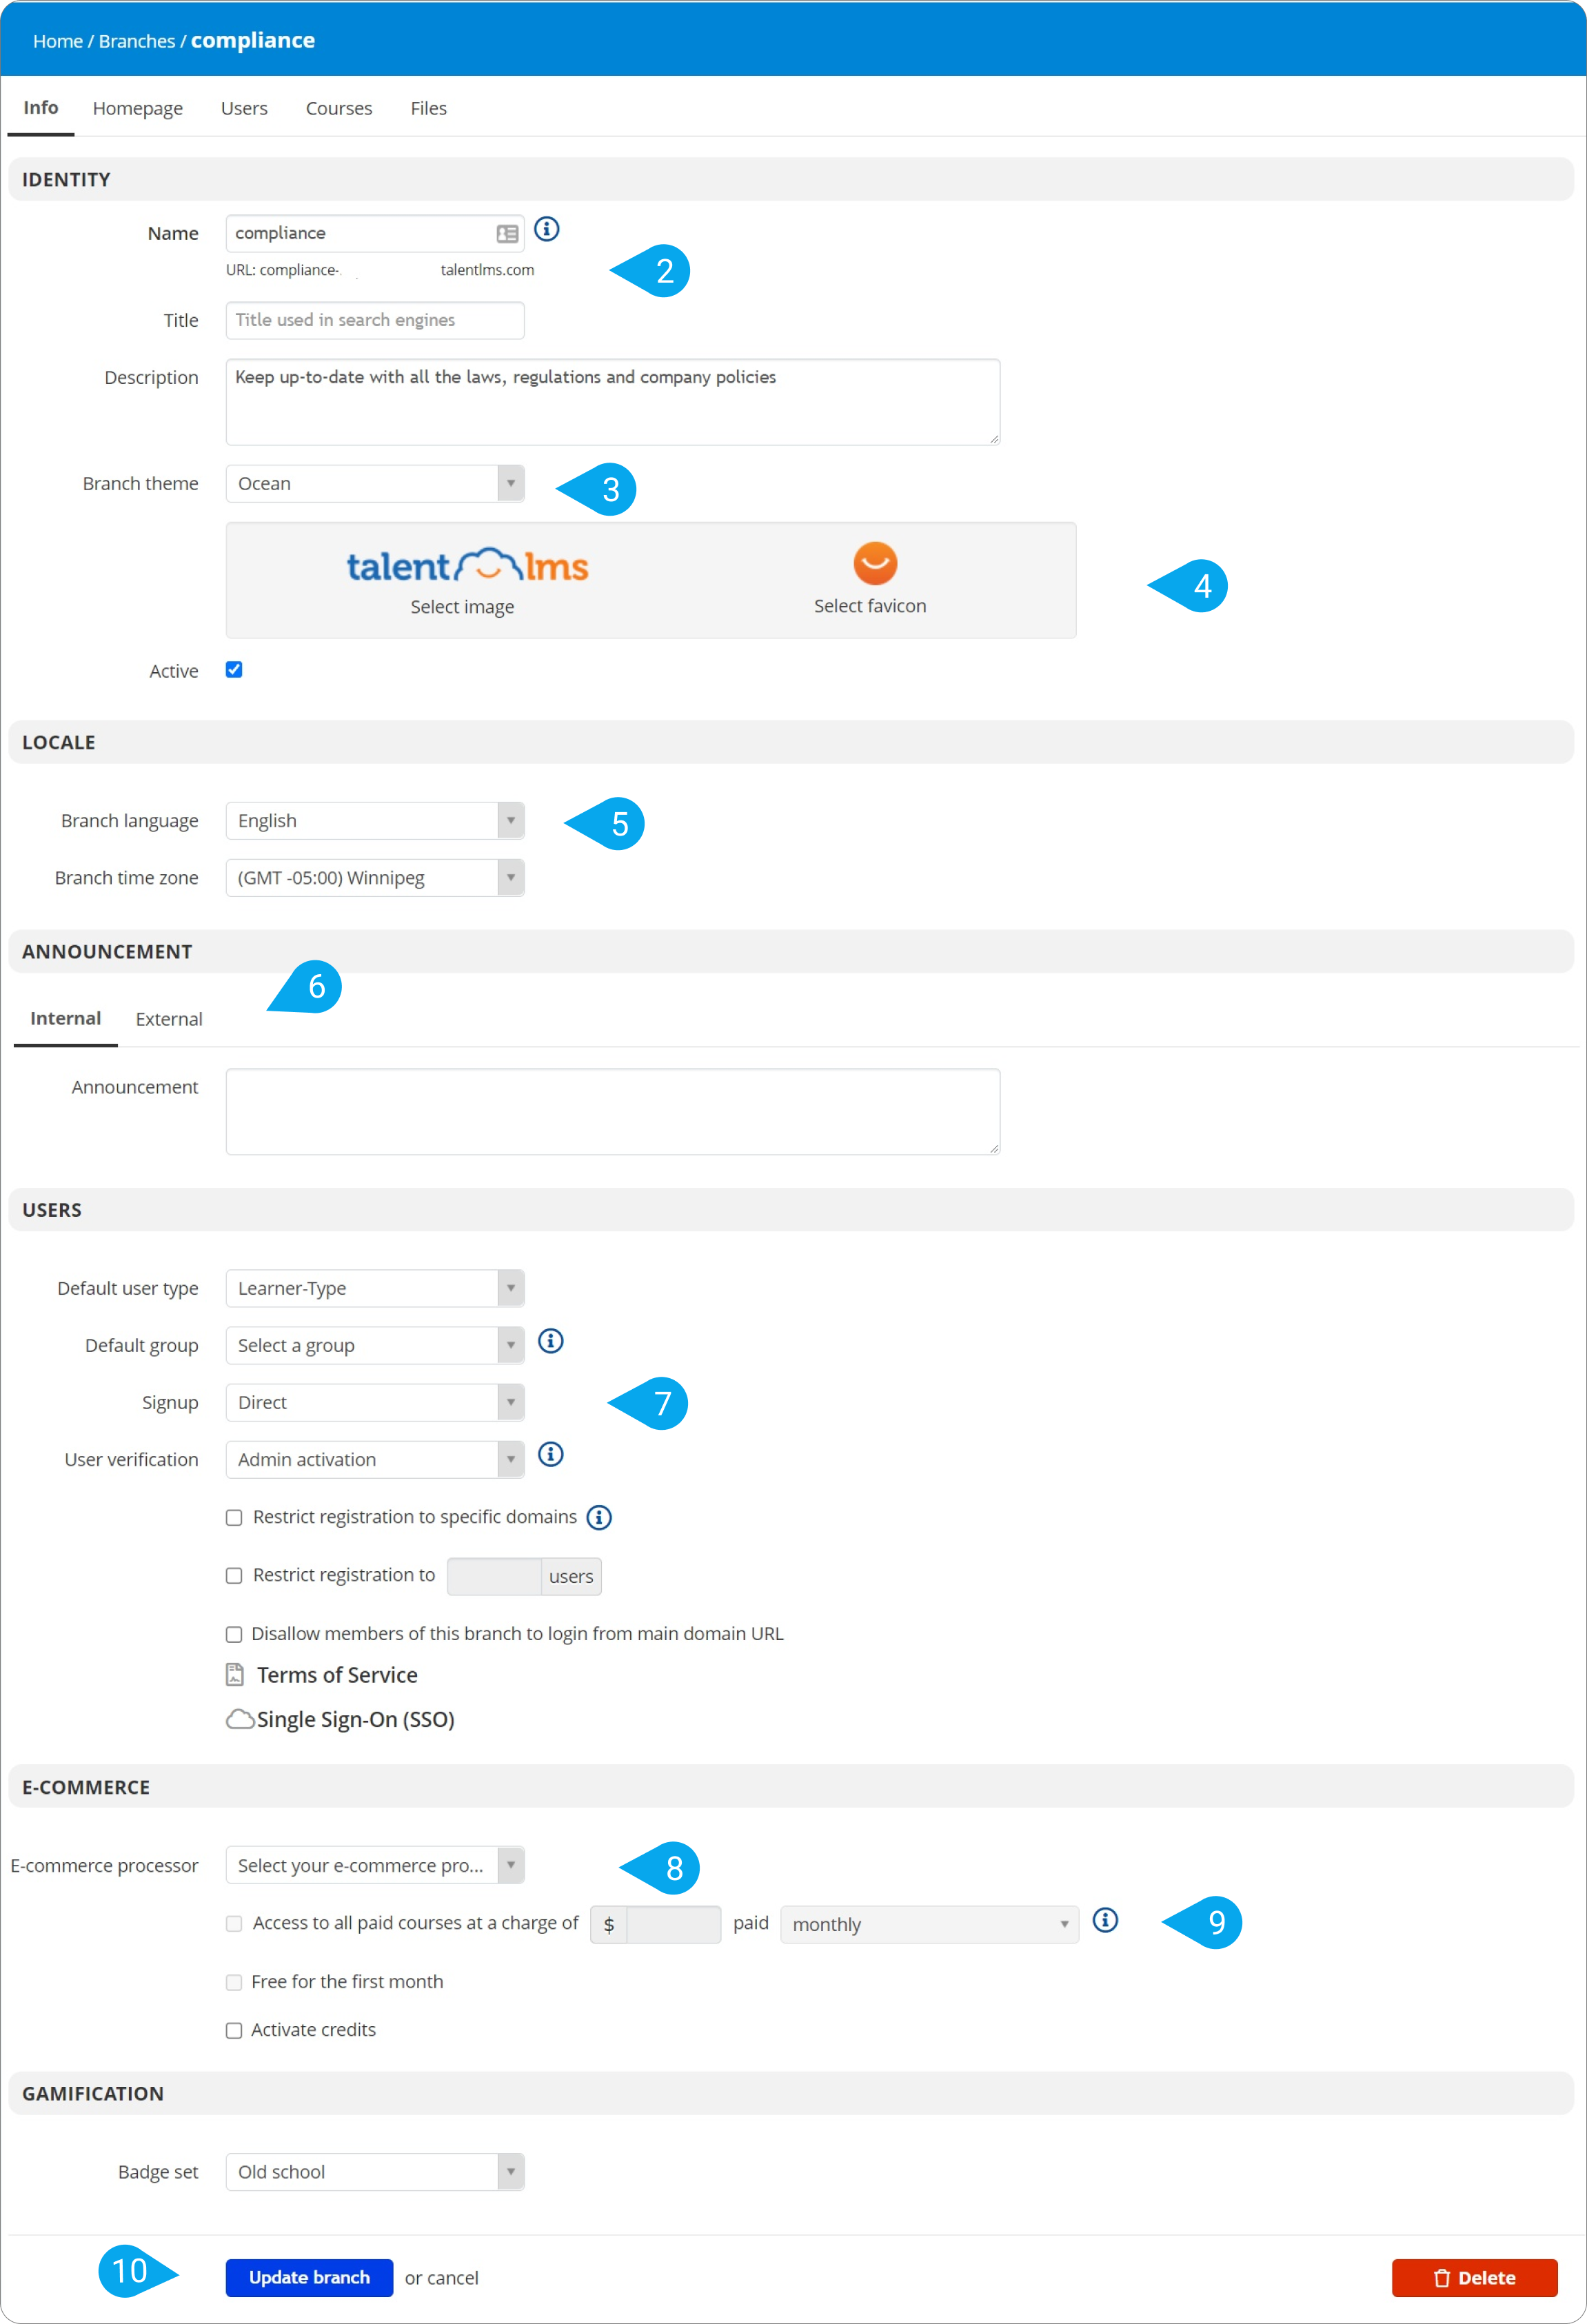Open the Branch theme dropdown showing Ocean
Image resolution: width=1587 pixels, height=2324 pixels.
tap(375, 484)
